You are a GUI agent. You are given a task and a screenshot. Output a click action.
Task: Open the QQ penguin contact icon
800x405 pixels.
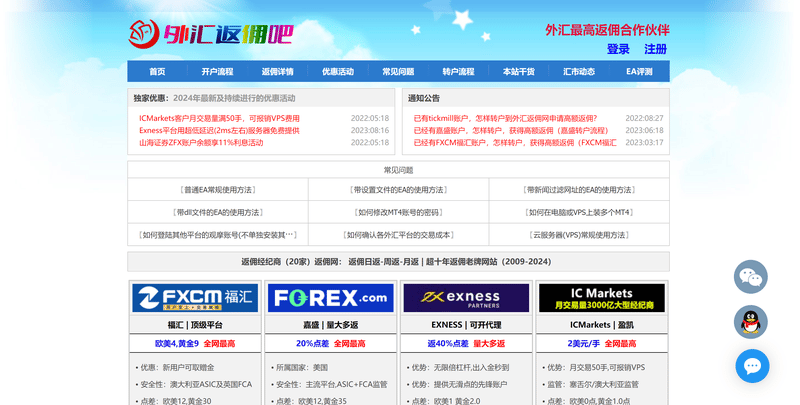click(751, 322)
